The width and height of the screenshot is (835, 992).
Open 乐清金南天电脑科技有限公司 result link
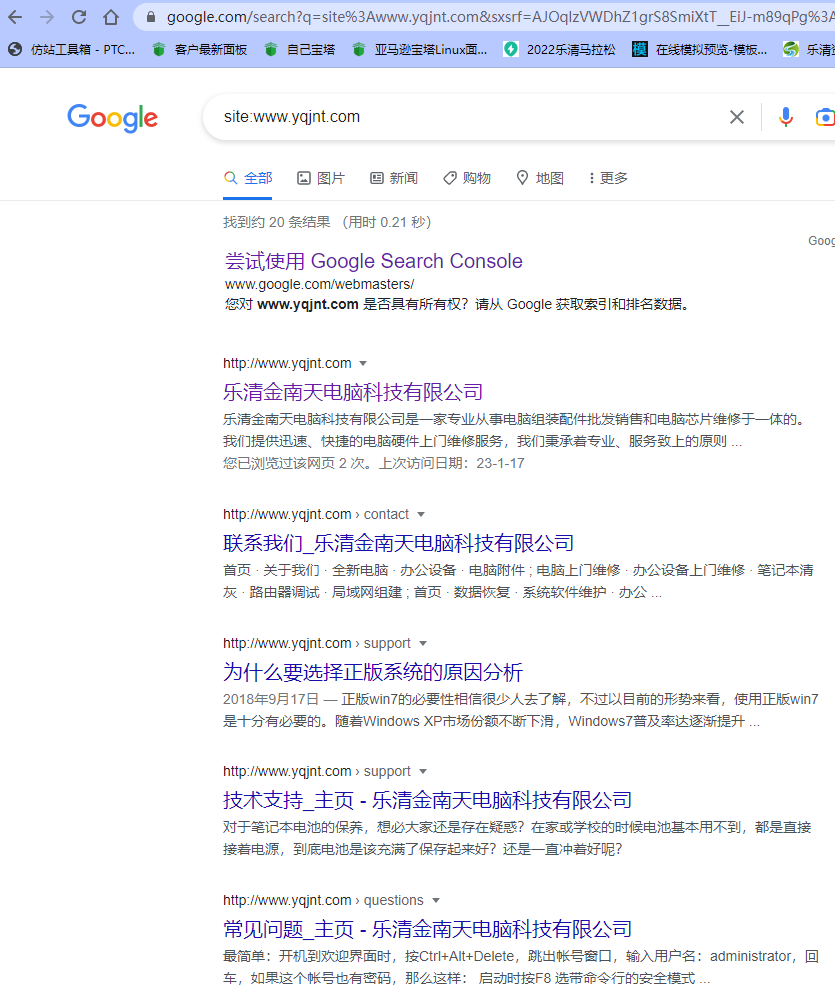(353, 391)
